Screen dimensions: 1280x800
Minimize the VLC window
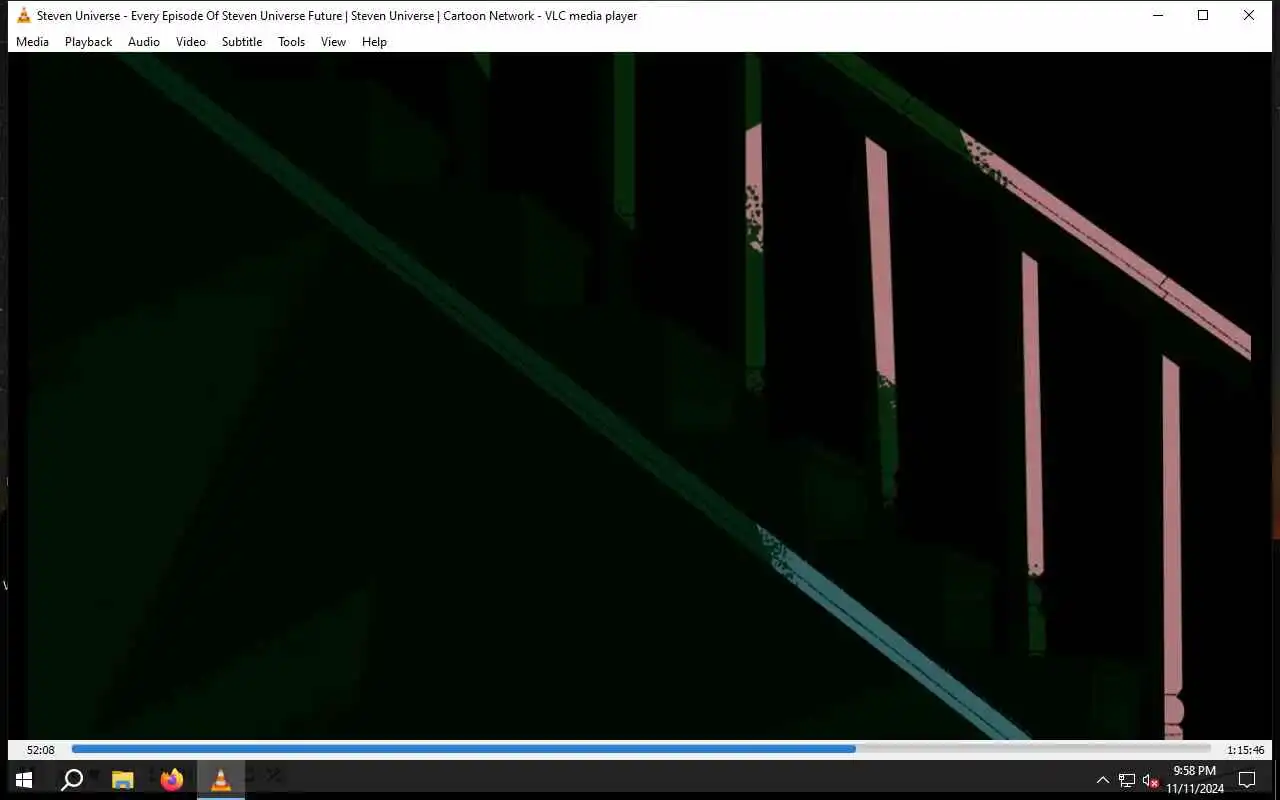pyautogui.click(x=1158, y=15)
